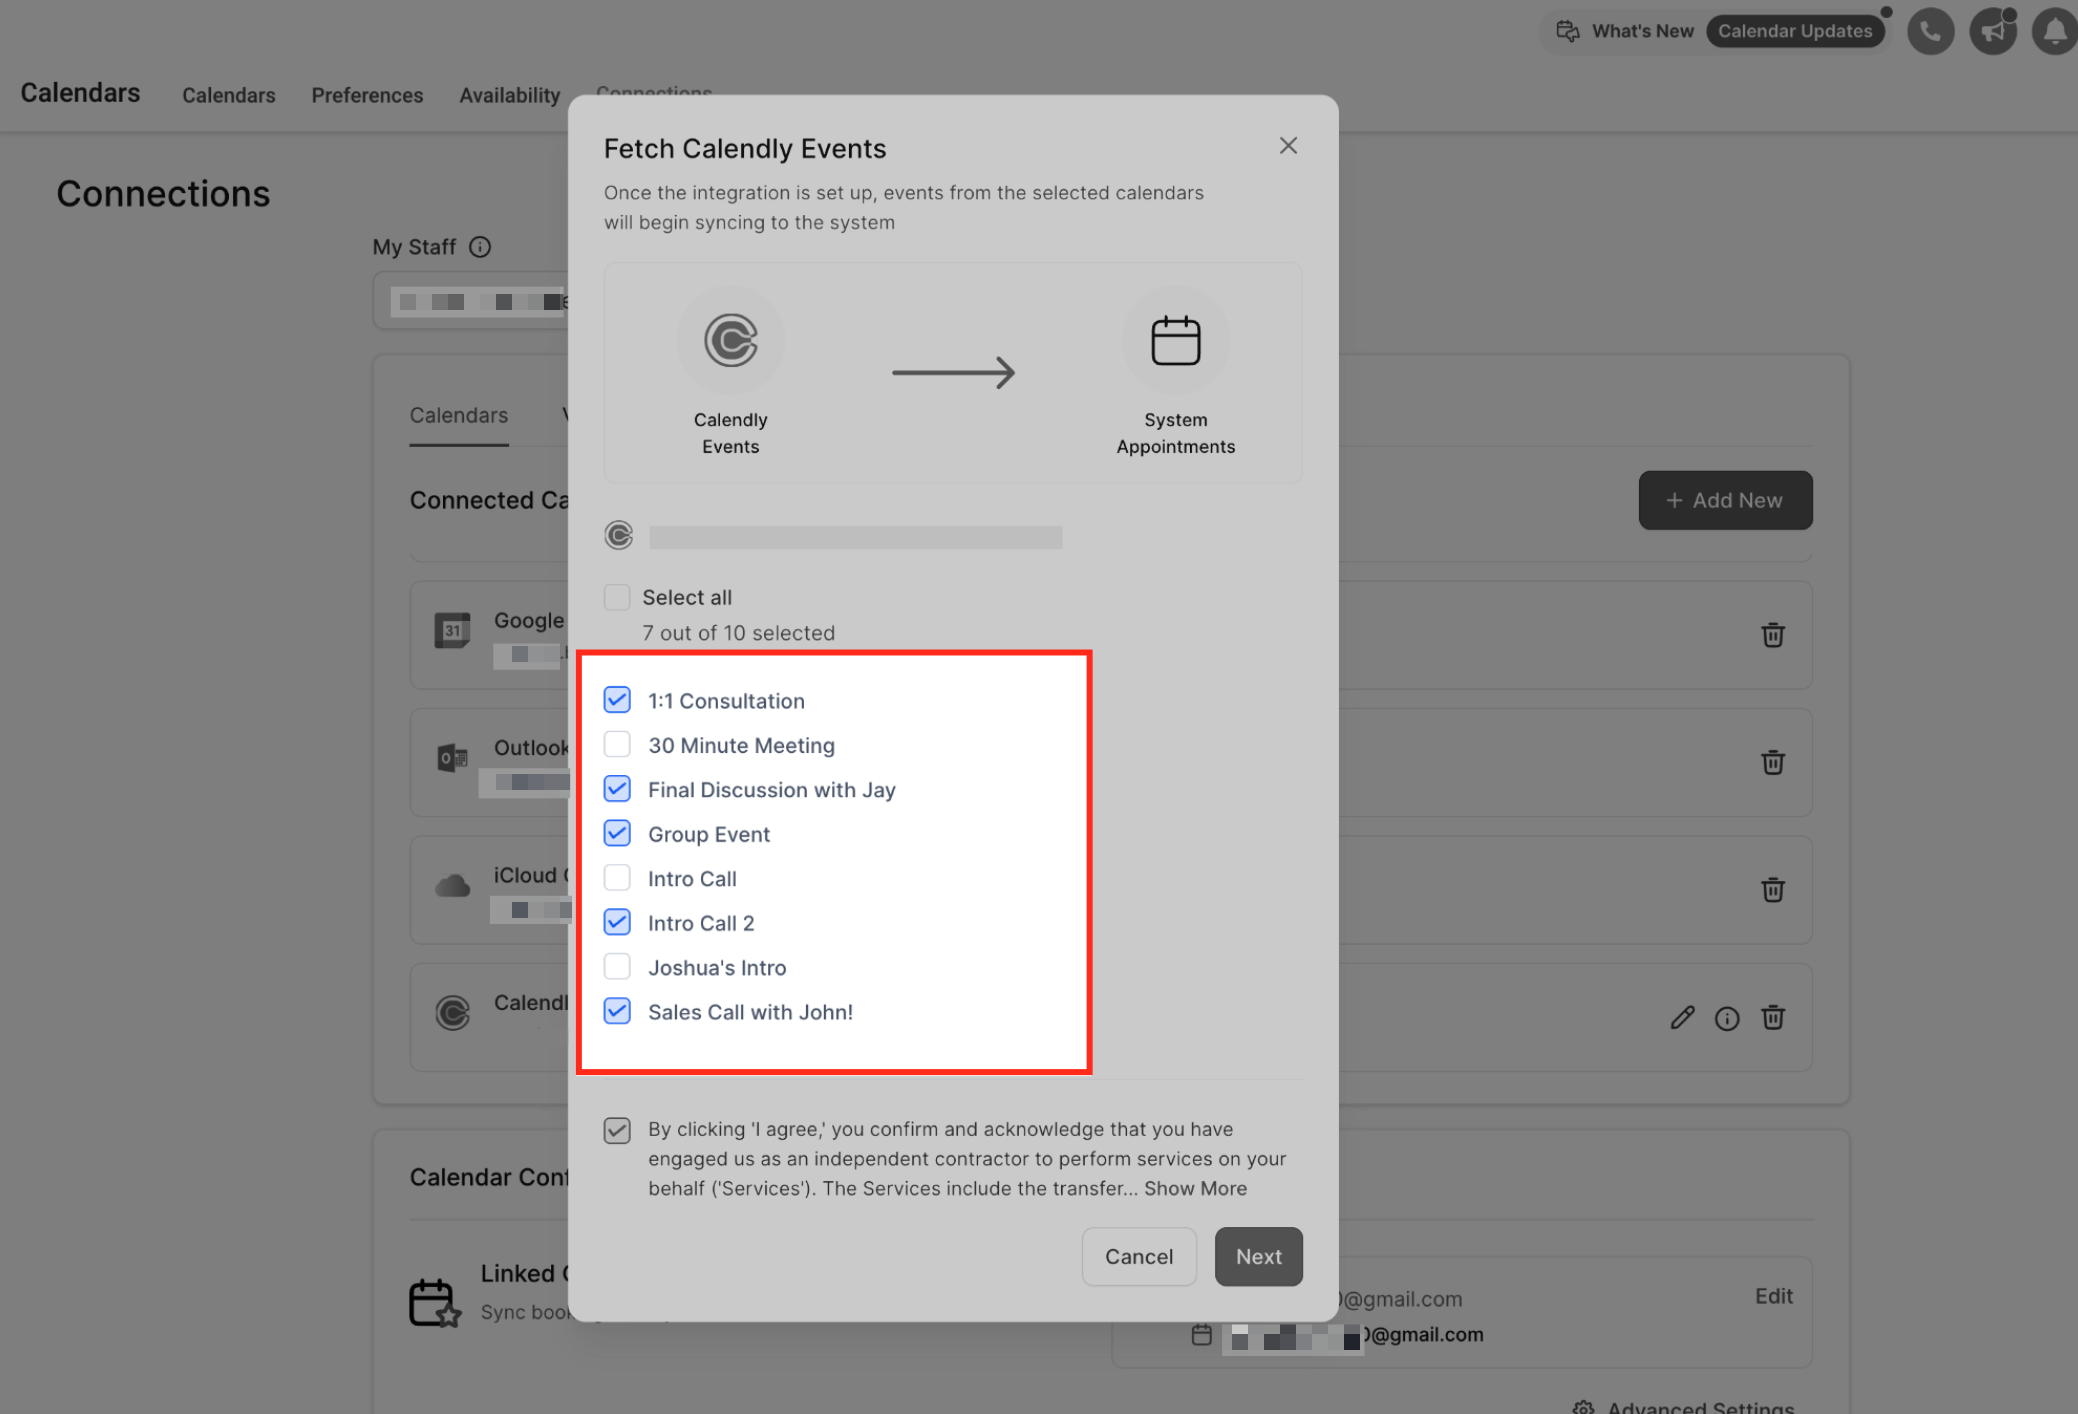
Task: Delete the Outlook calendar connection
Action: tap(1772, 763)
